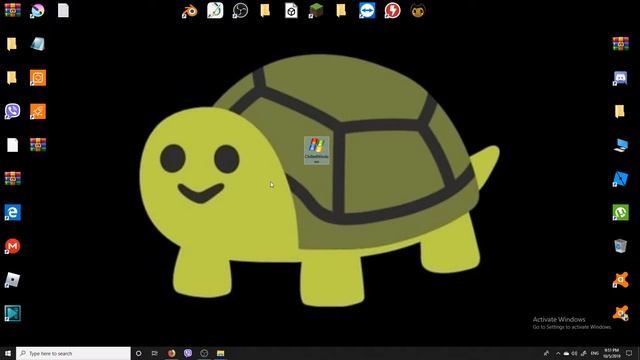Image resolution: width=640 pixels, height=360 pixels.
Task: Open the Avast icon above the shielded one
Action: [620, 280]
